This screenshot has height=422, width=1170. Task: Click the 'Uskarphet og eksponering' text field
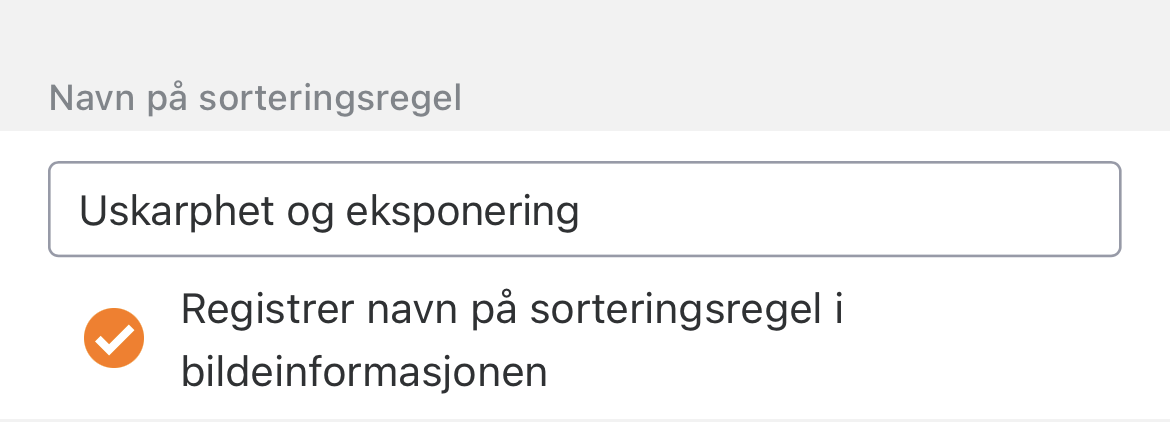pos(584,210)
